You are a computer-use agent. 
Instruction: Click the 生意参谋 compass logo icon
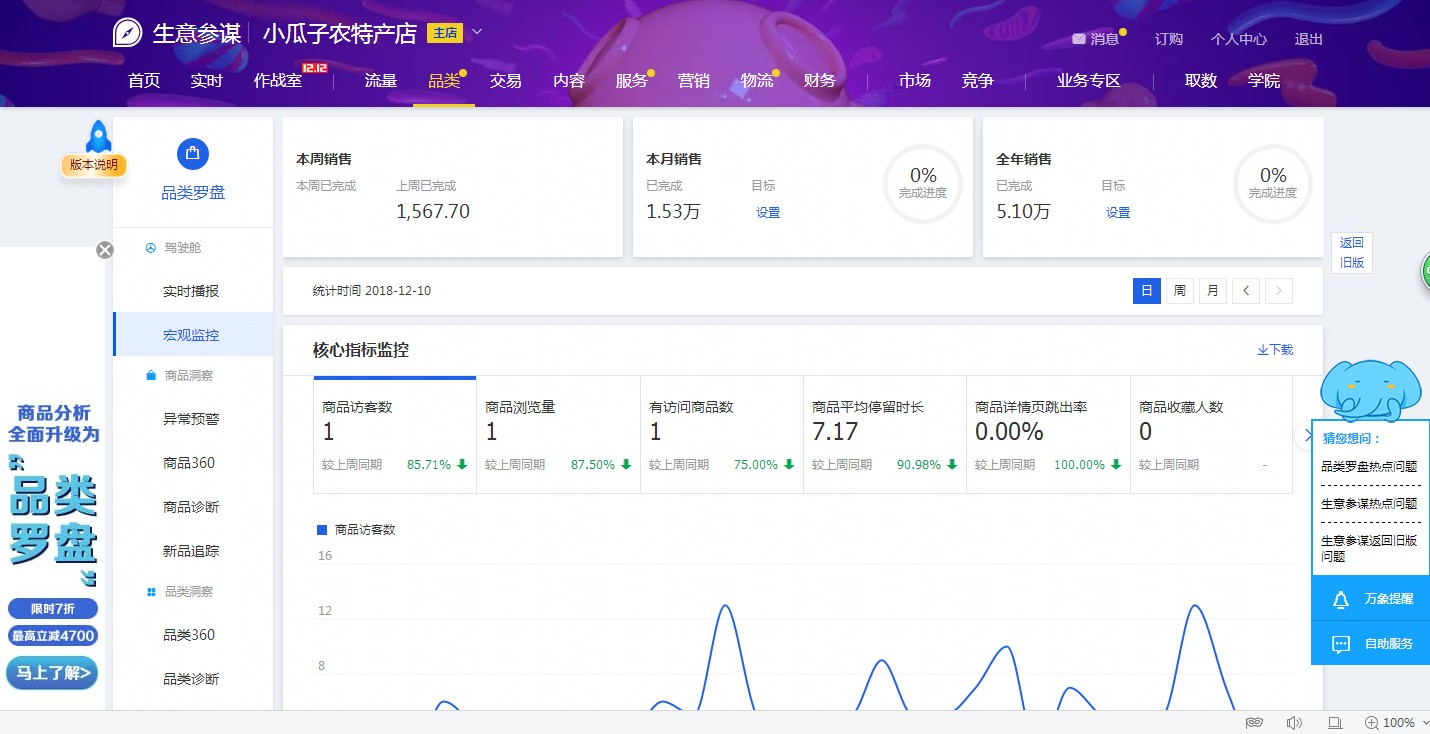pyautogui.click(x=127, y=33)
